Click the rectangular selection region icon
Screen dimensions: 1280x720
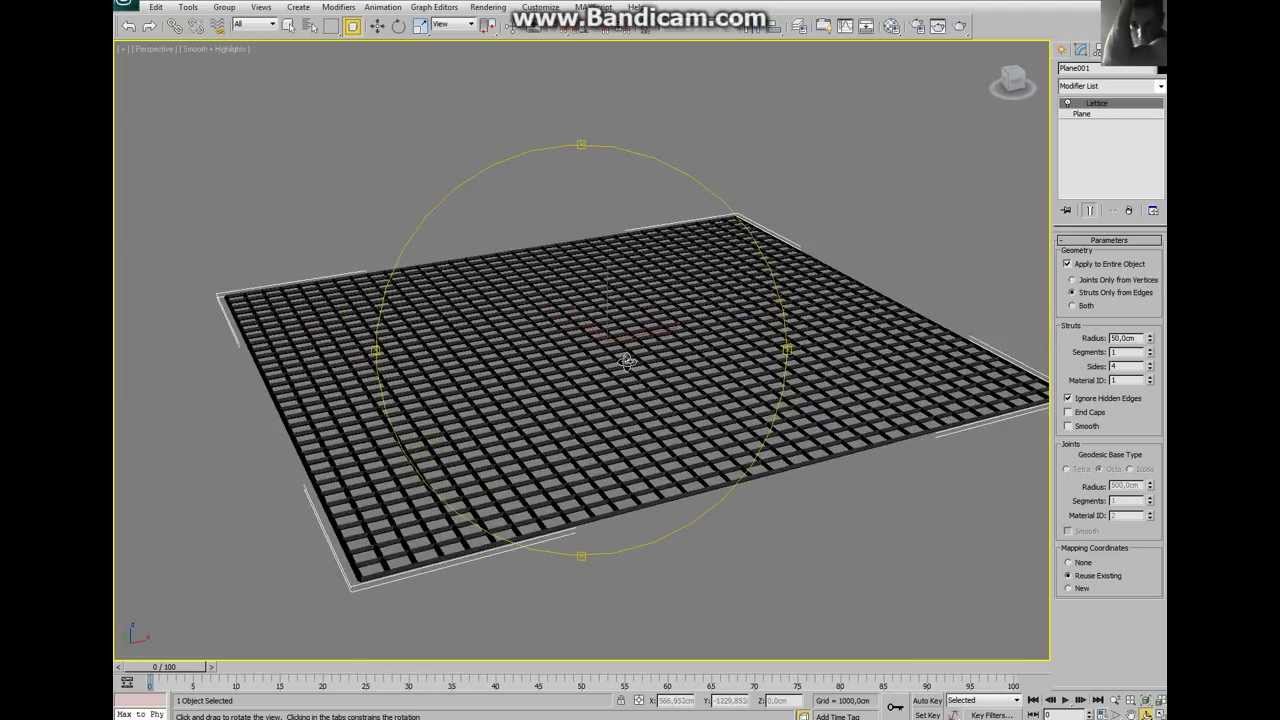(x=331, y=26)
